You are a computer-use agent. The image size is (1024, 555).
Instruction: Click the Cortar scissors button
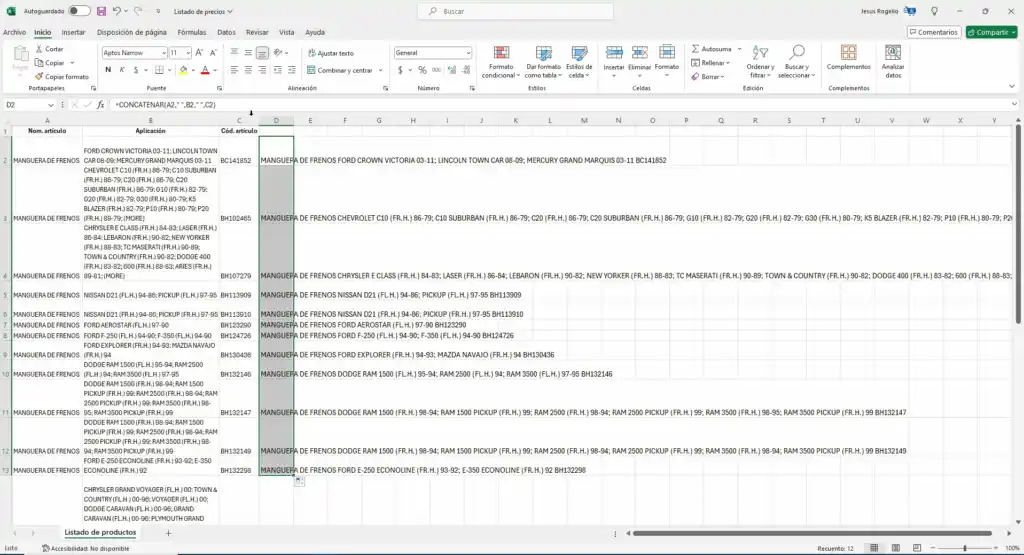pyautogui.click(x=49, y=49)
